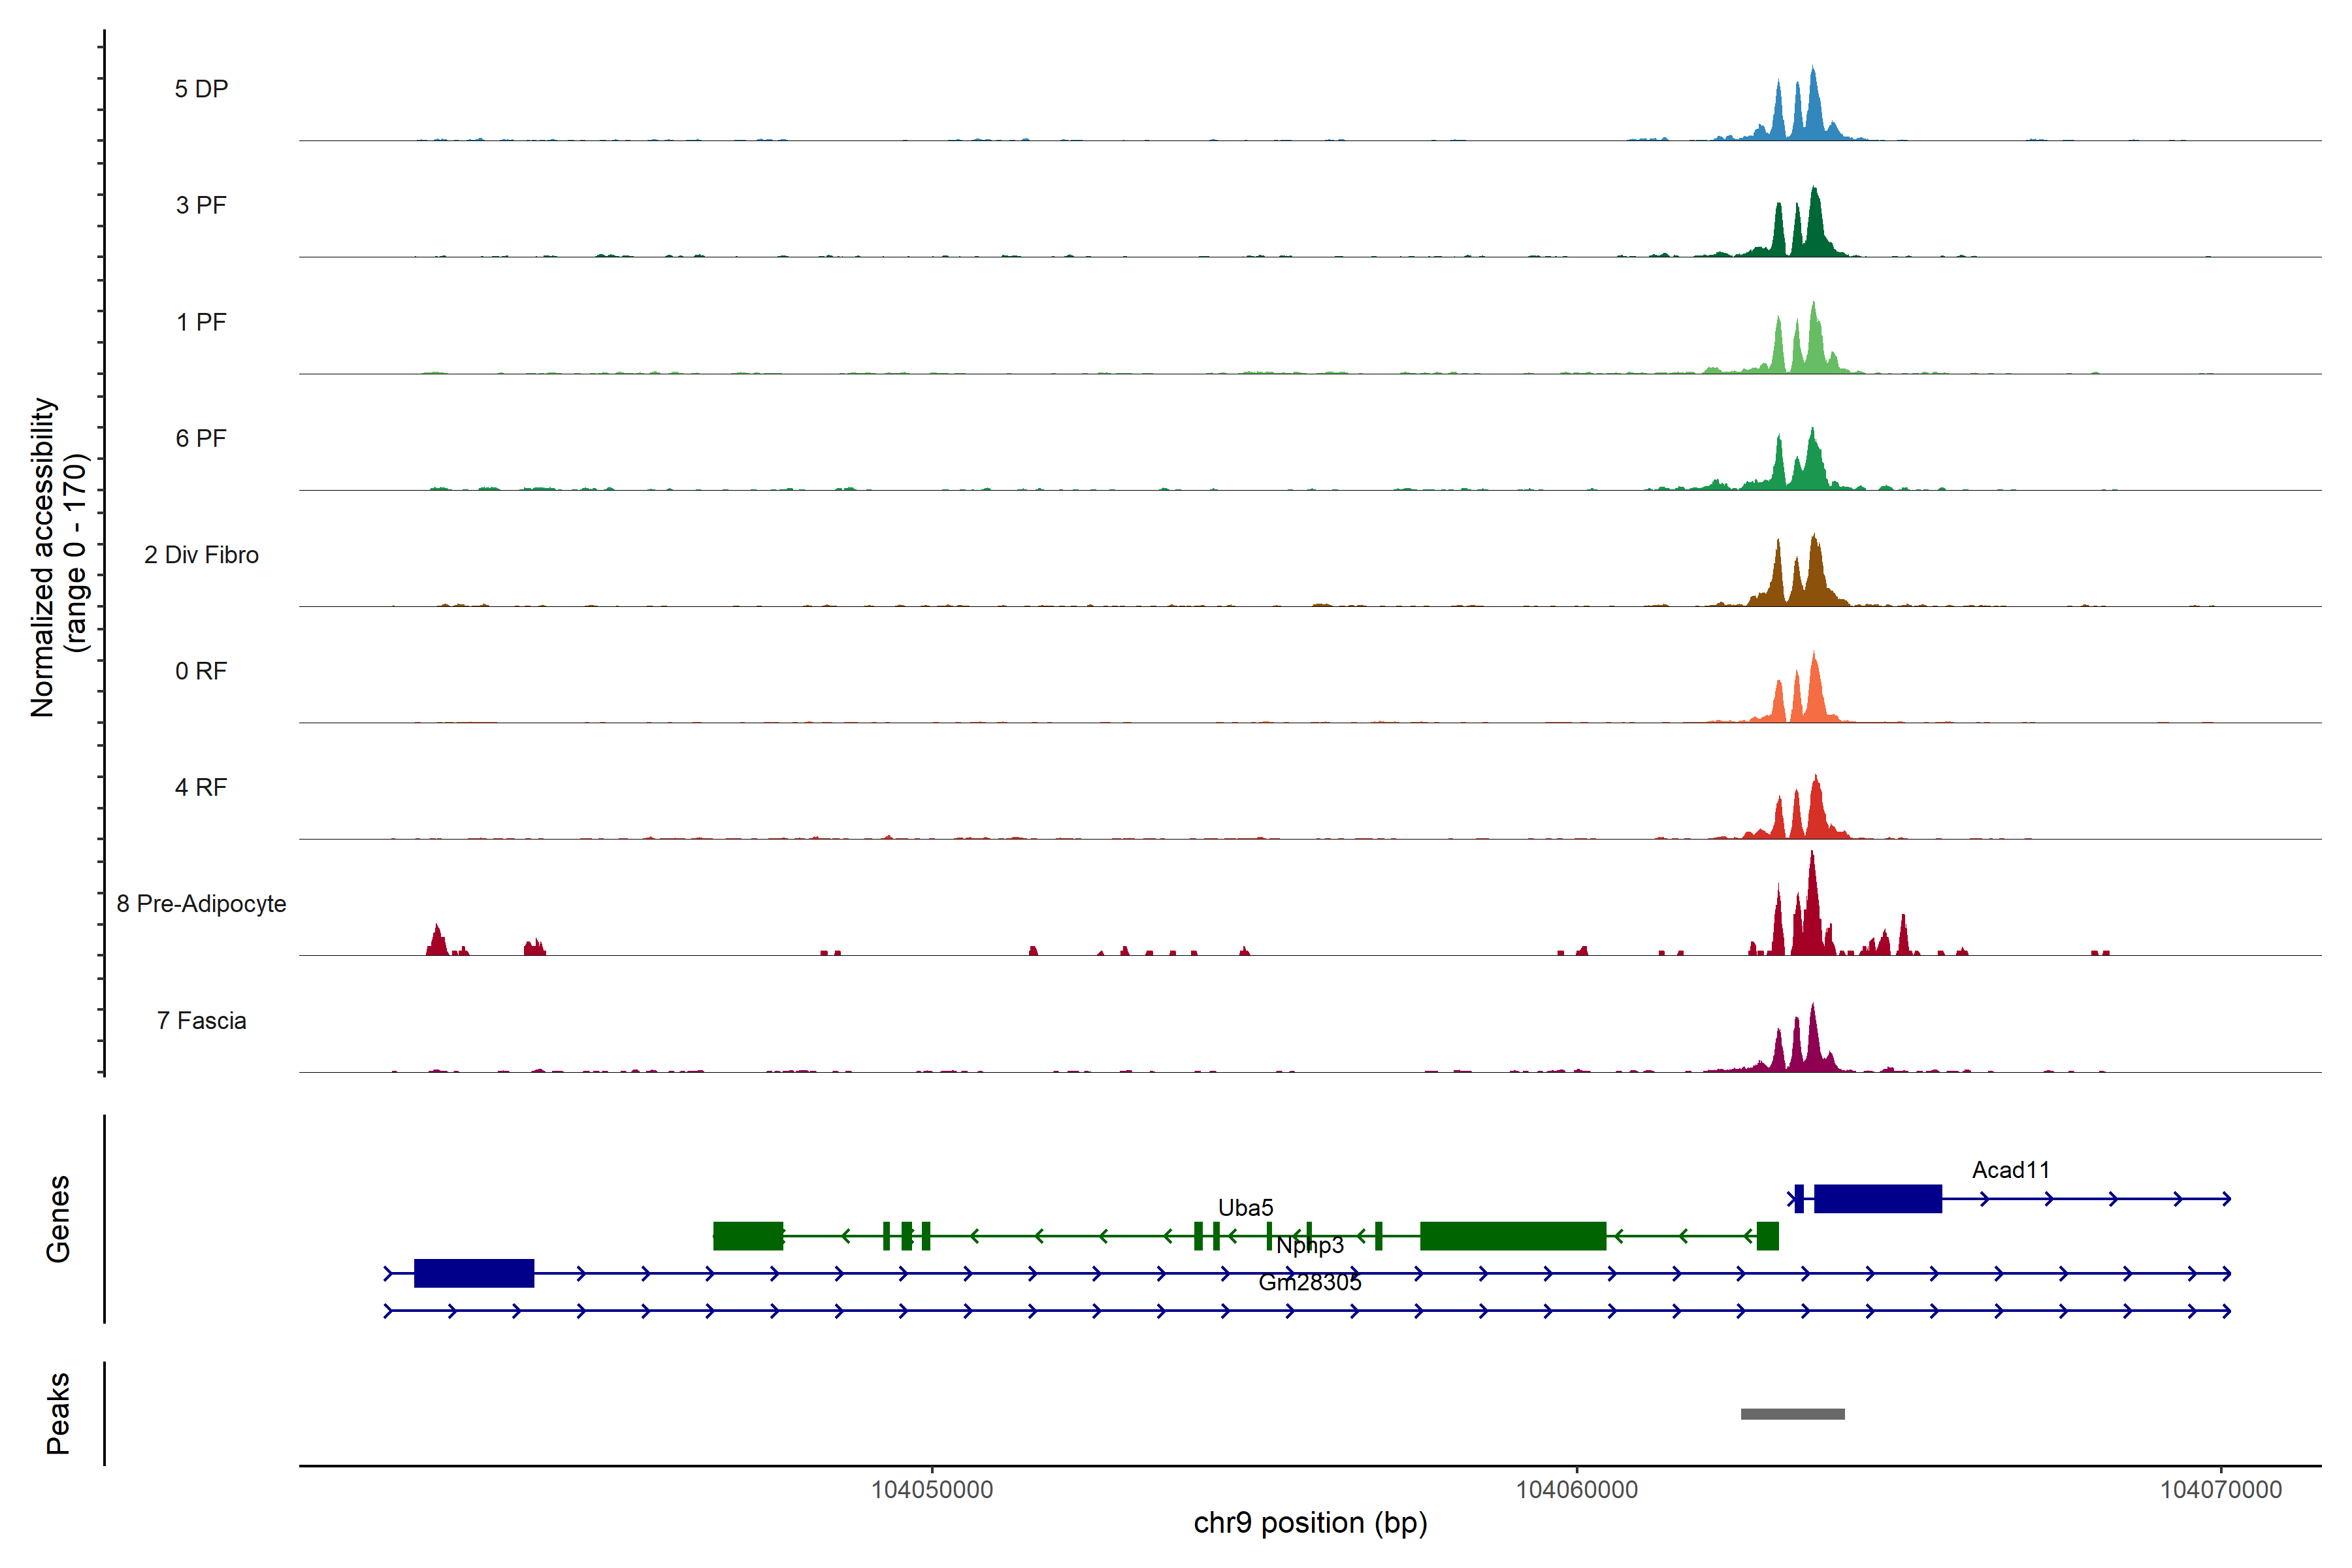
Task: Click the 8 Pre-Adipocyte track label
Action: click(x=201, y=904)
